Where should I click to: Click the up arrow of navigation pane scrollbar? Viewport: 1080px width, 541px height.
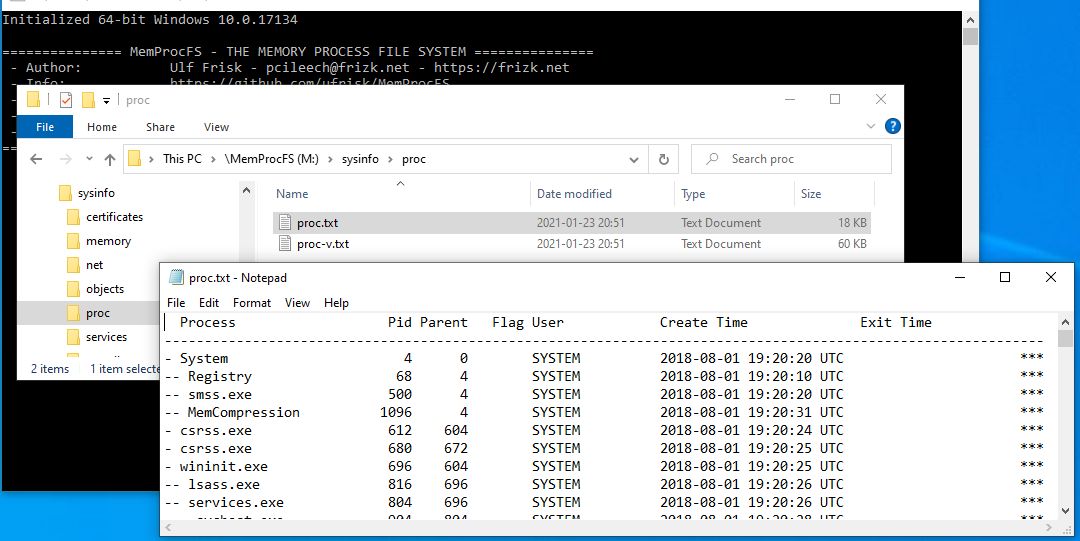[x=247, y=190]
